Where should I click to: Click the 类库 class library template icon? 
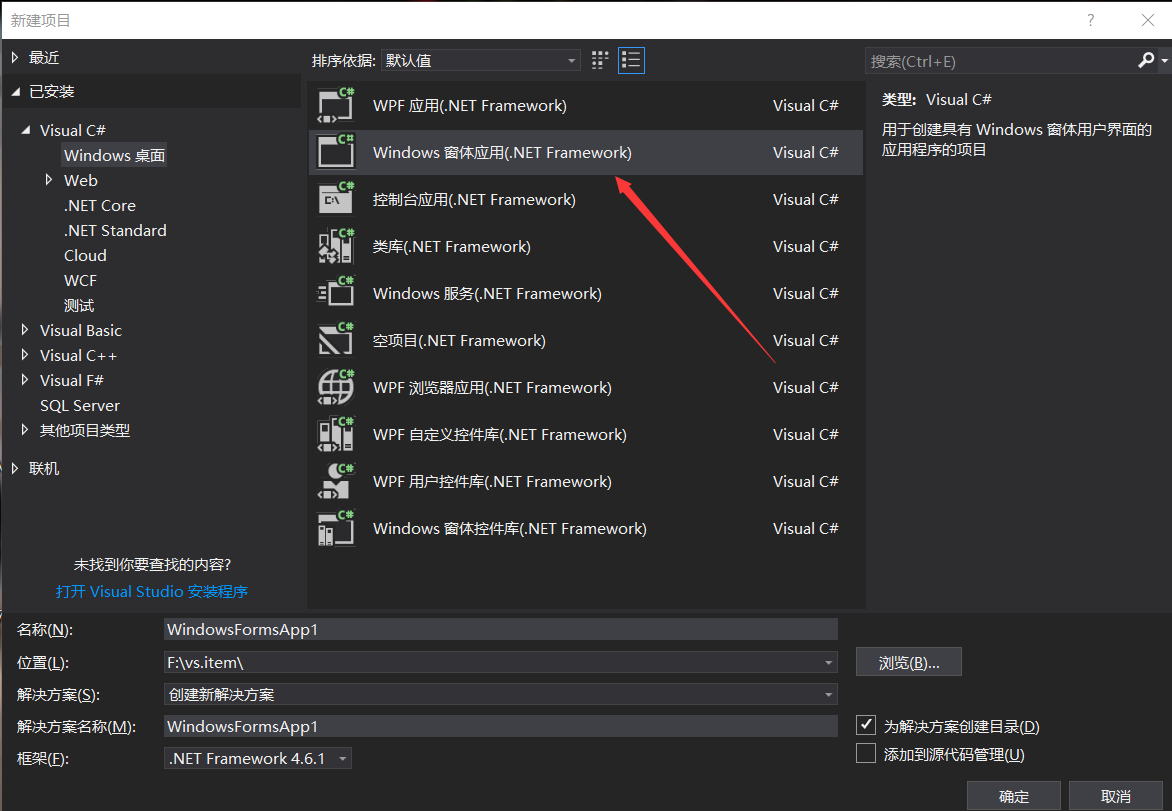pos(336,247)
